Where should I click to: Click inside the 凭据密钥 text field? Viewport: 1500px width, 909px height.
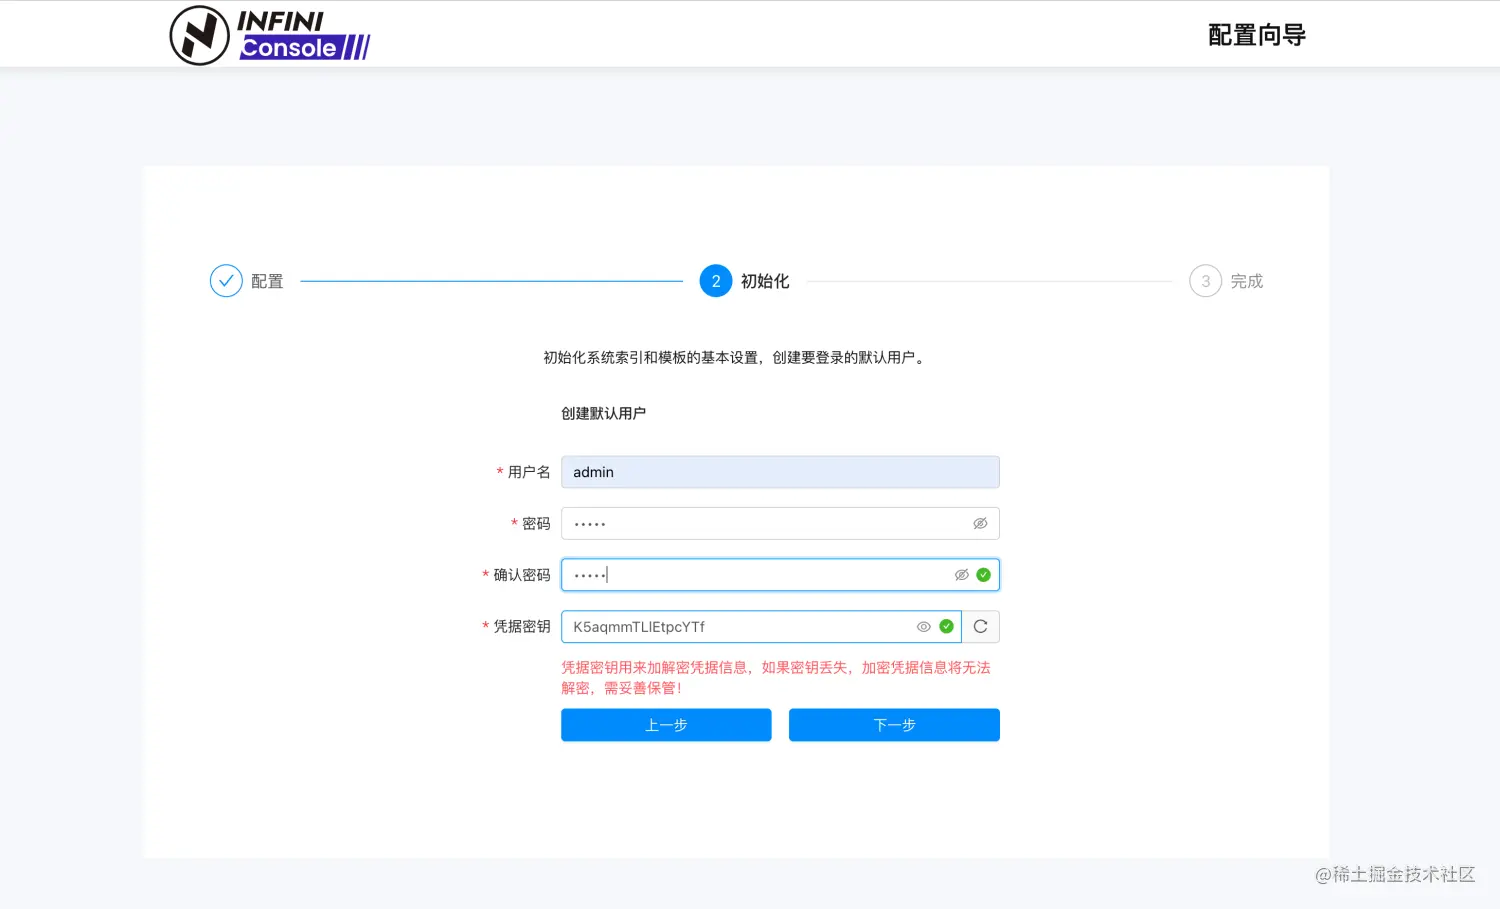[740, 626]
